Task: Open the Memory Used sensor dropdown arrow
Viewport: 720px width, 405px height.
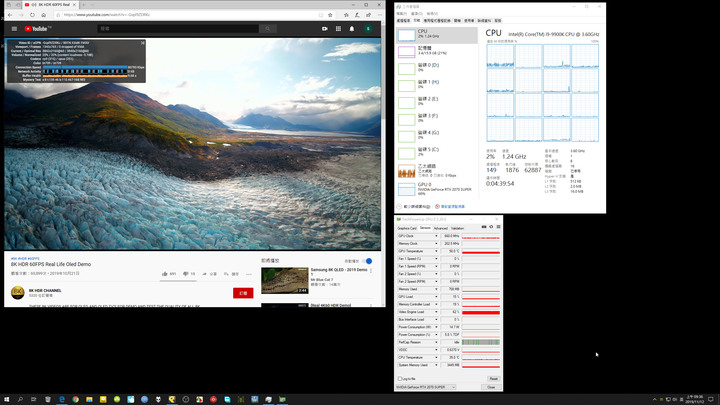Action: [x=436, y=289]
